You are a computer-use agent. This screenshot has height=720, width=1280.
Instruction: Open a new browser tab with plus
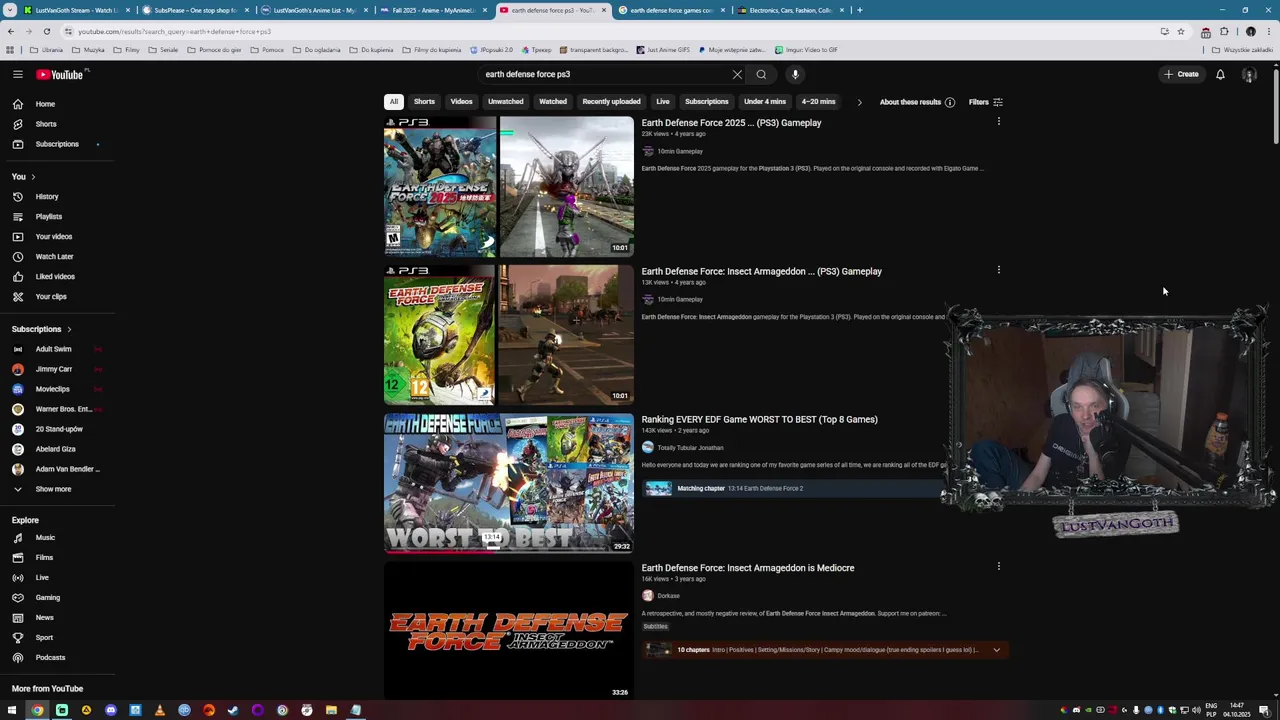pyautogui.click(x=859, y=10)
